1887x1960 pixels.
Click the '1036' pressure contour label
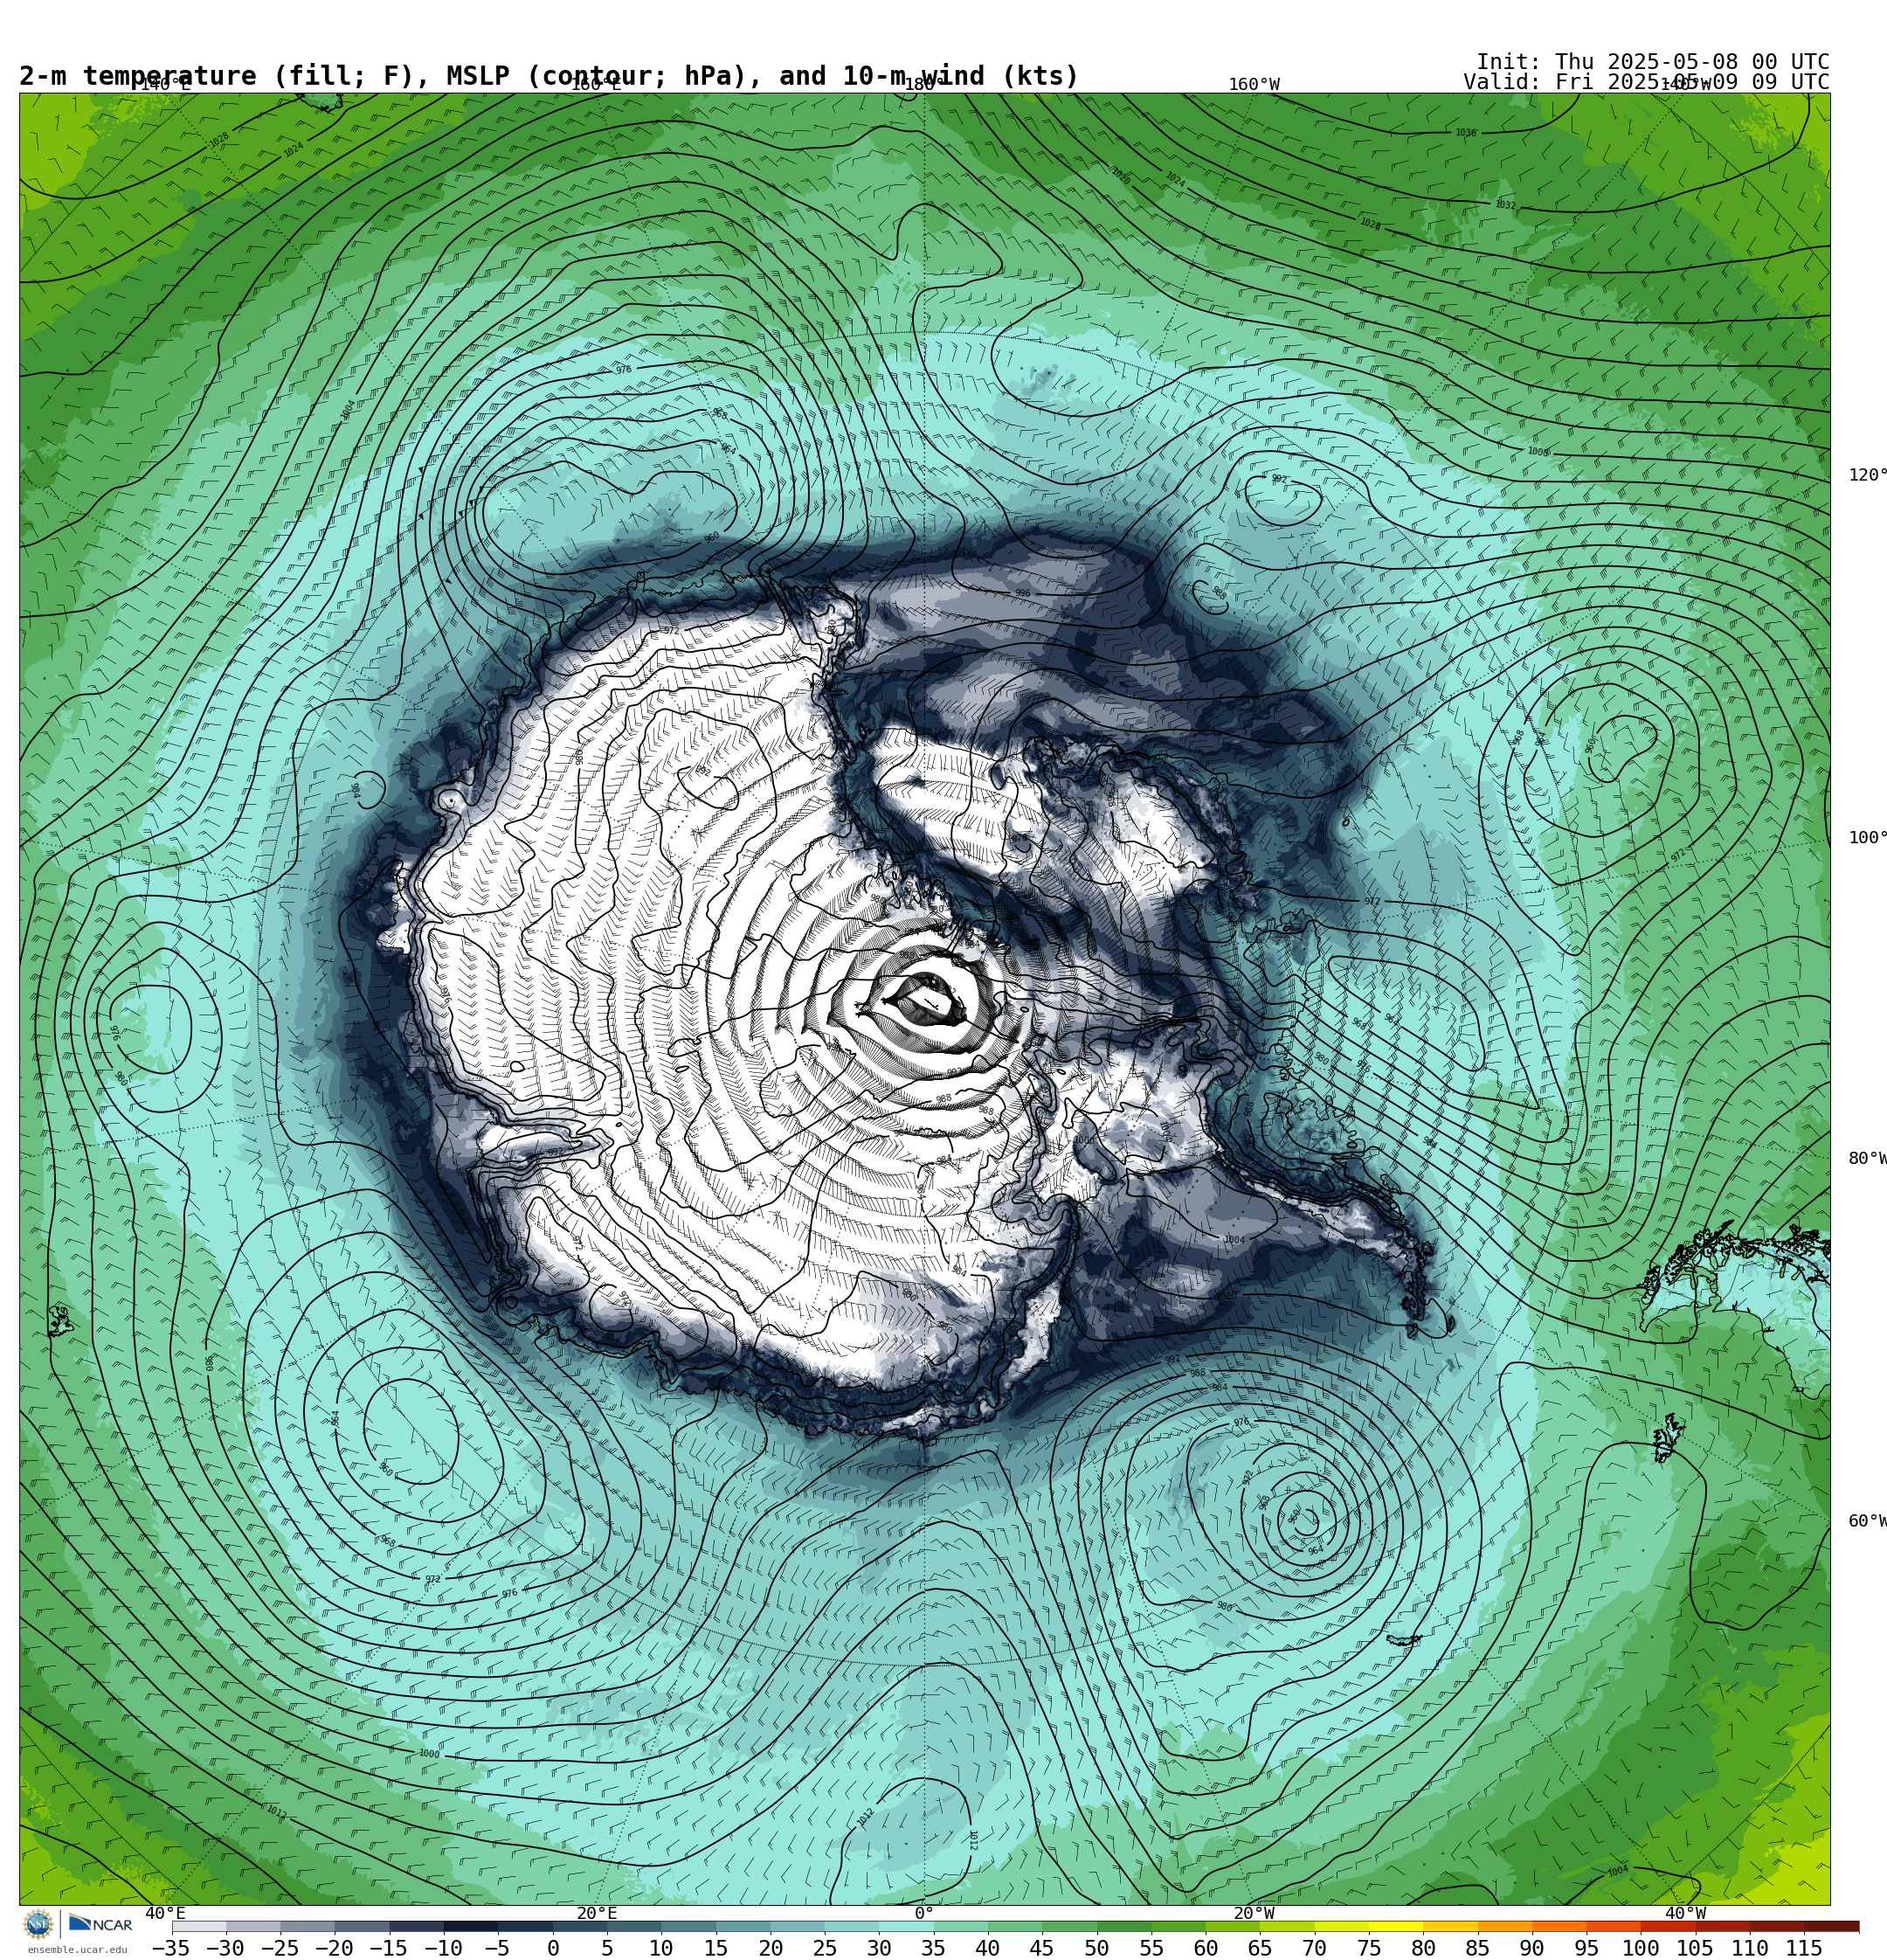click(1465, 133)
